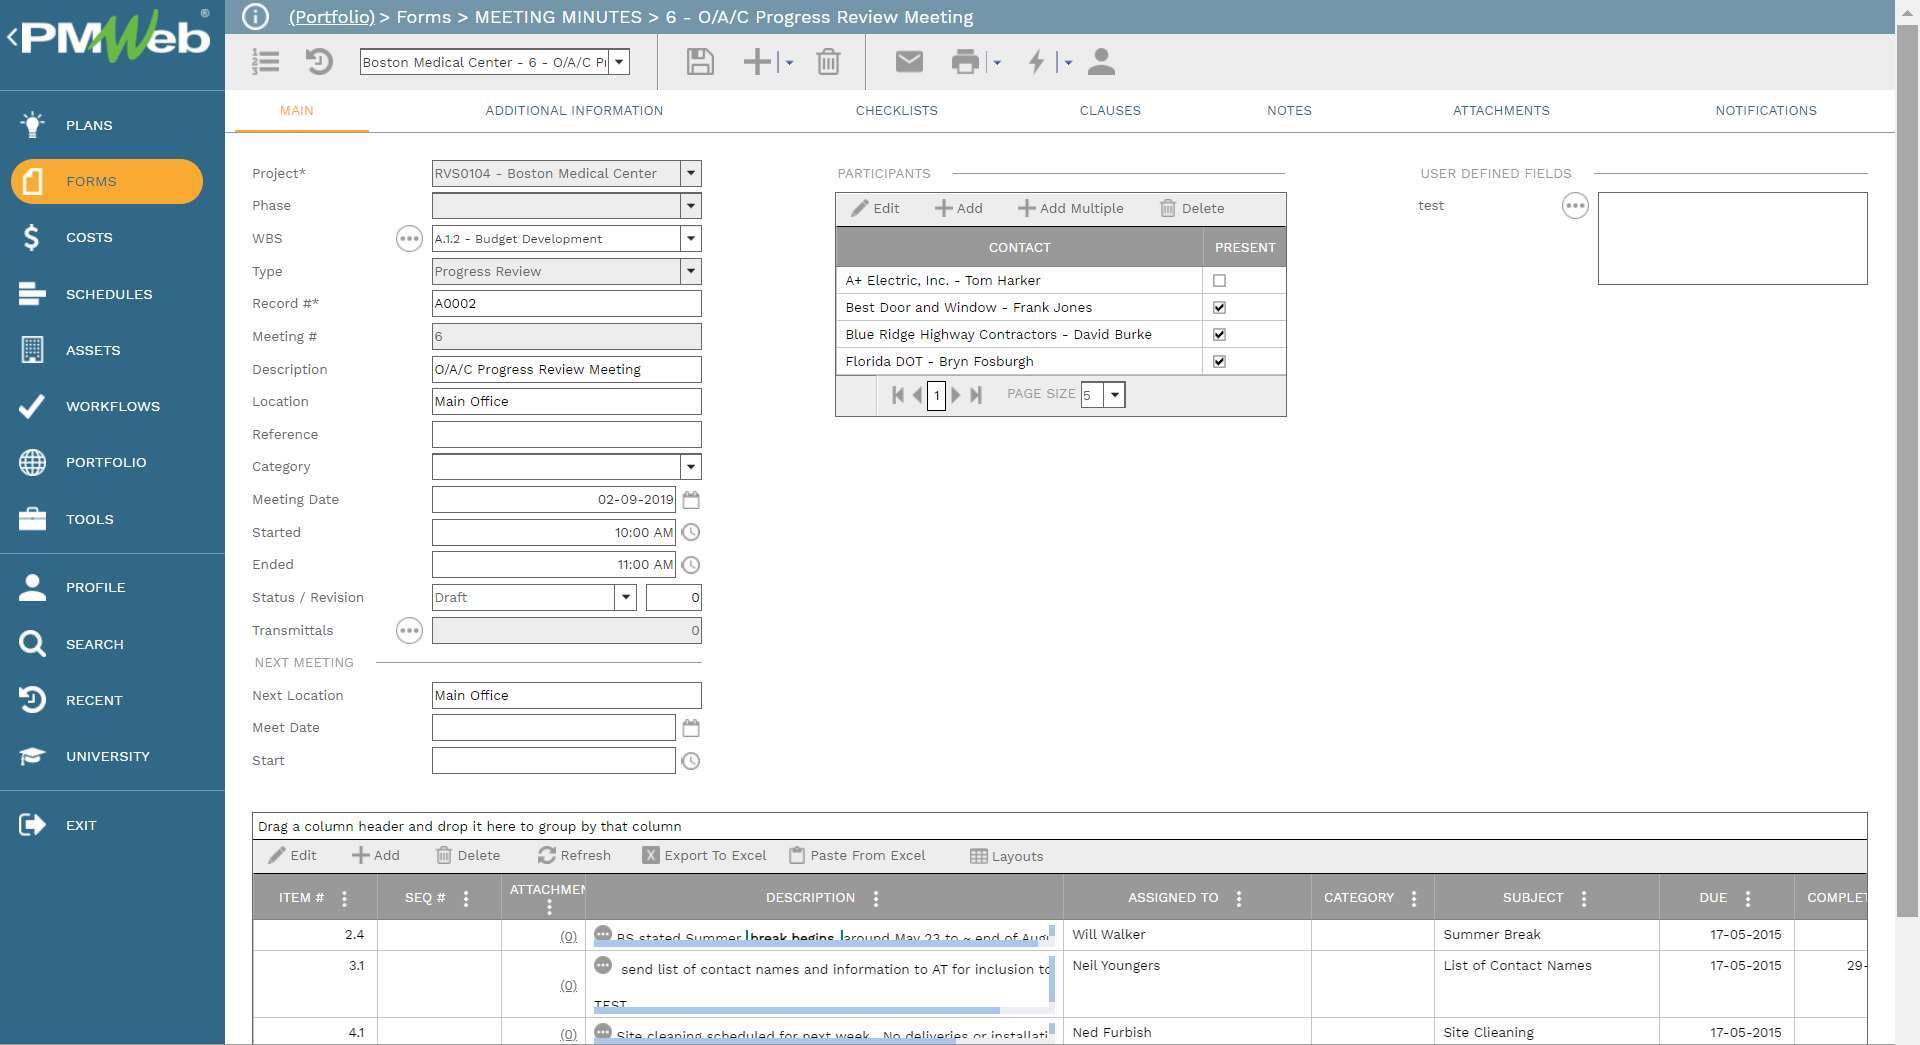Switch to the Checklists tab

click(897, 111)
